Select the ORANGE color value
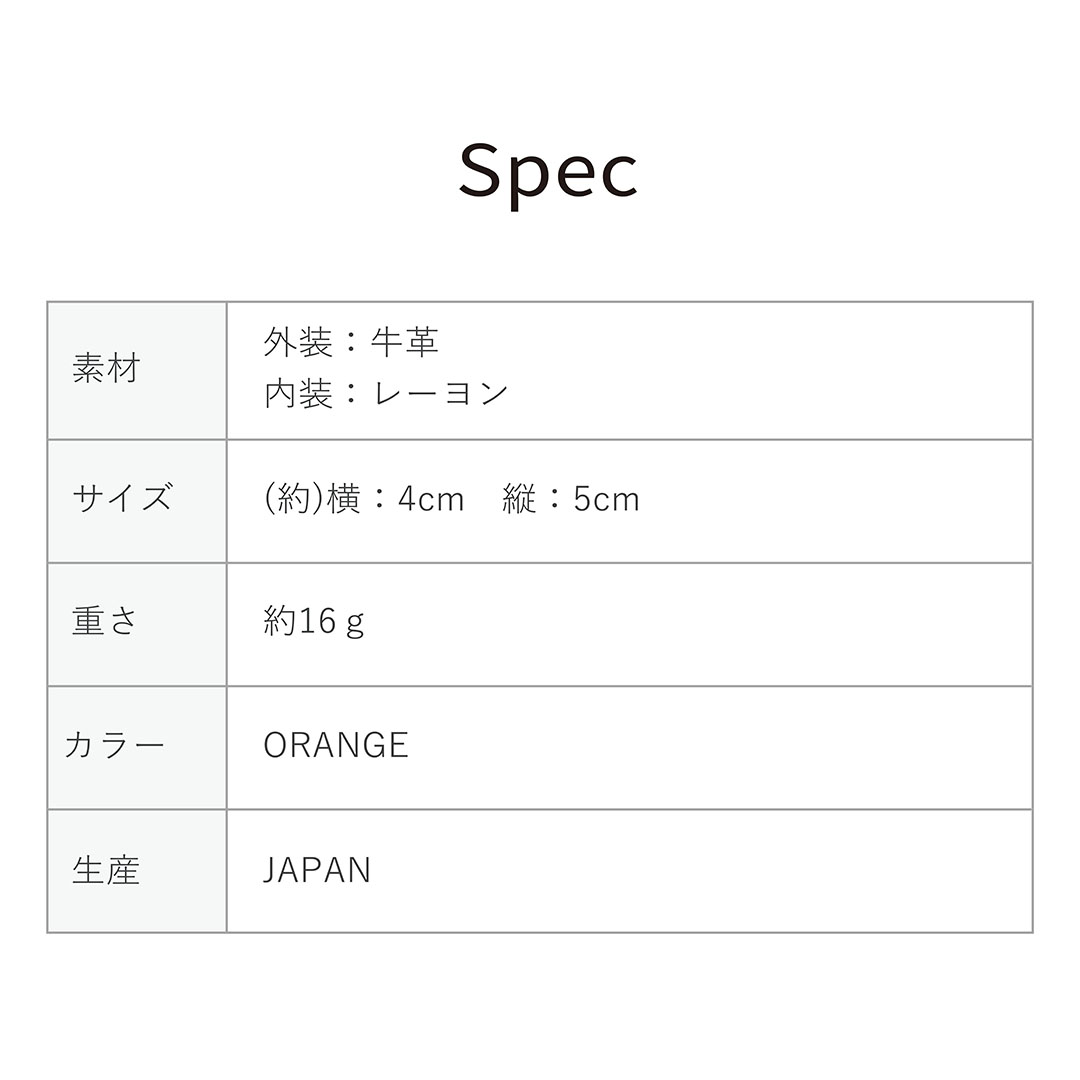The image size is (1080, 1080). pos(336,746)
